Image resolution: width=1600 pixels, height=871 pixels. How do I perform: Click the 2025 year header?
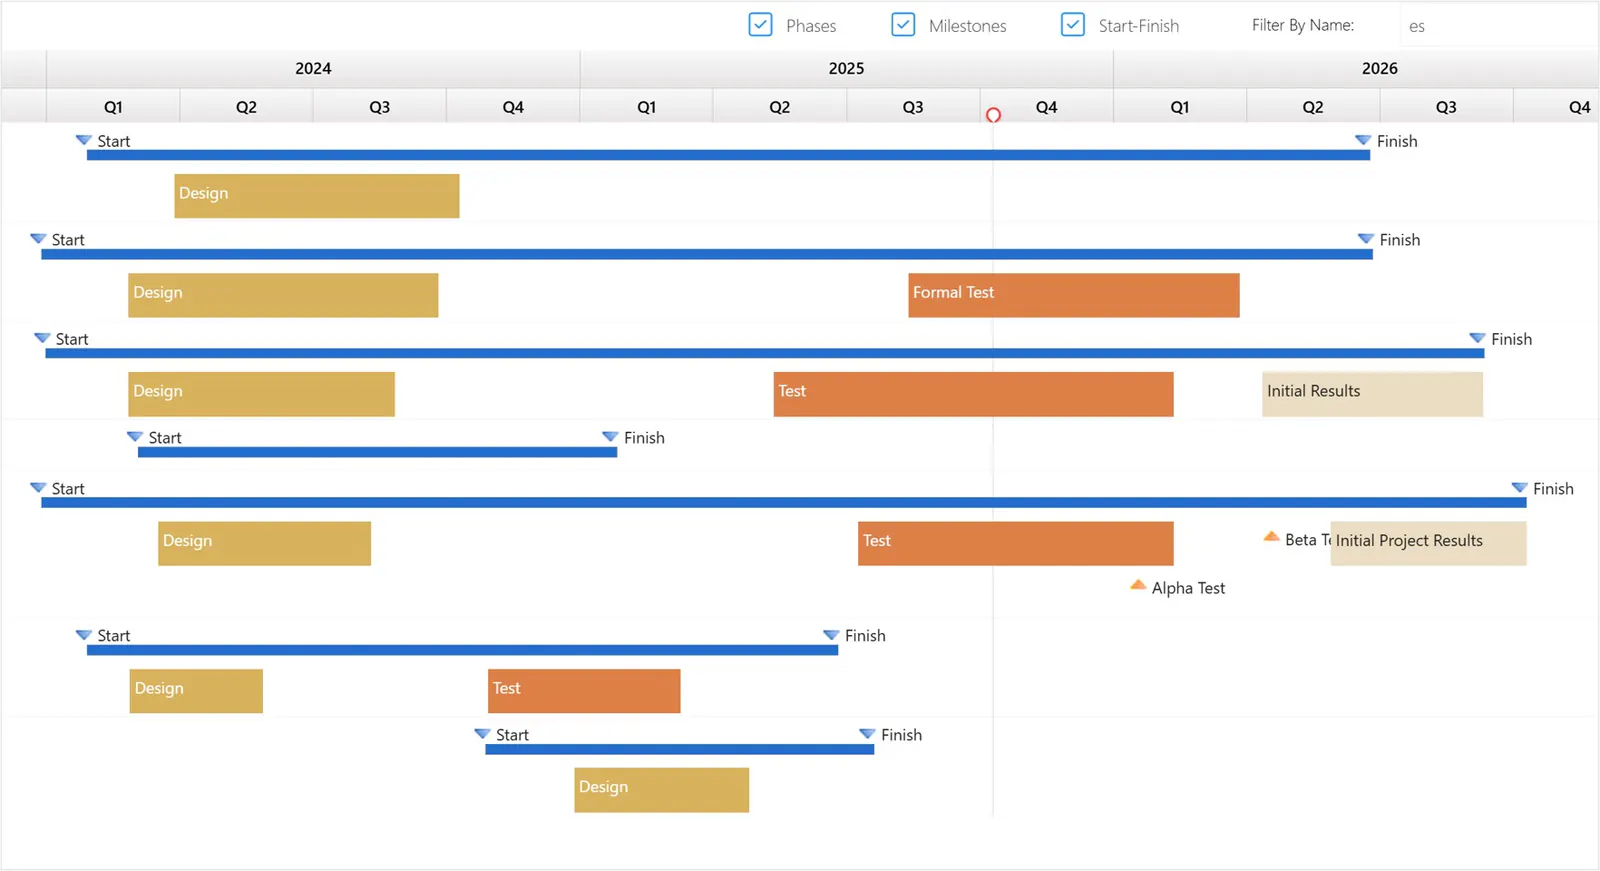point(846,69)
